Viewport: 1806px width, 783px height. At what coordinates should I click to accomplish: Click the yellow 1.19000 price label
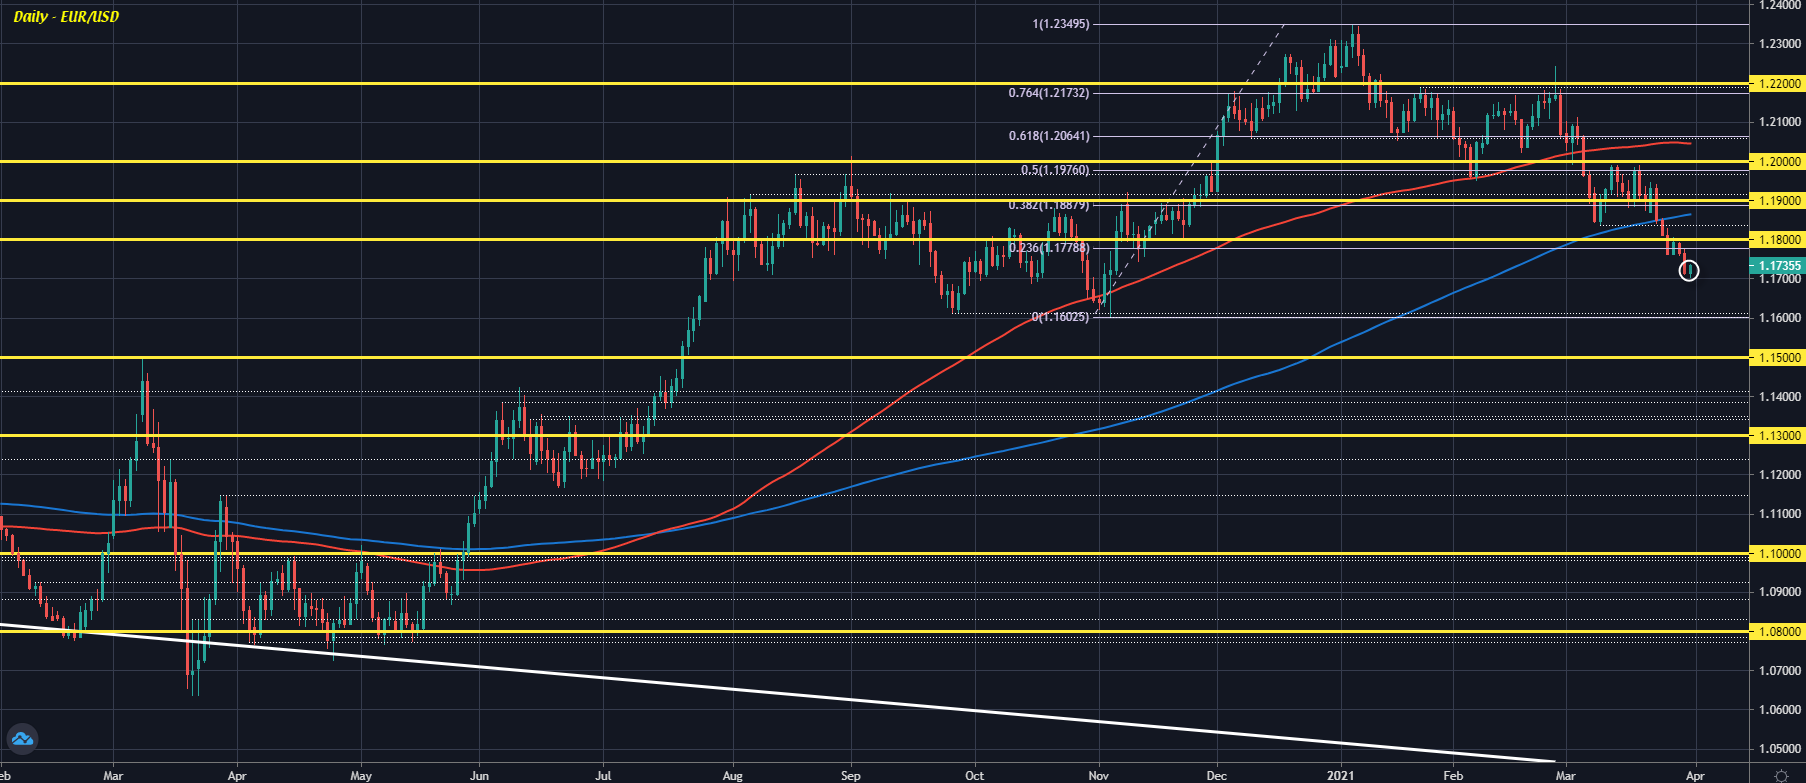click(1777, 201)
